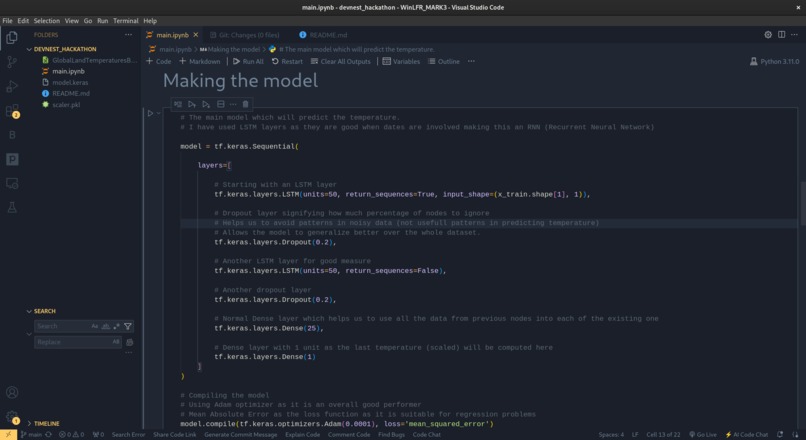
Task: Open the Help menu
Action: tap(150, 21)
